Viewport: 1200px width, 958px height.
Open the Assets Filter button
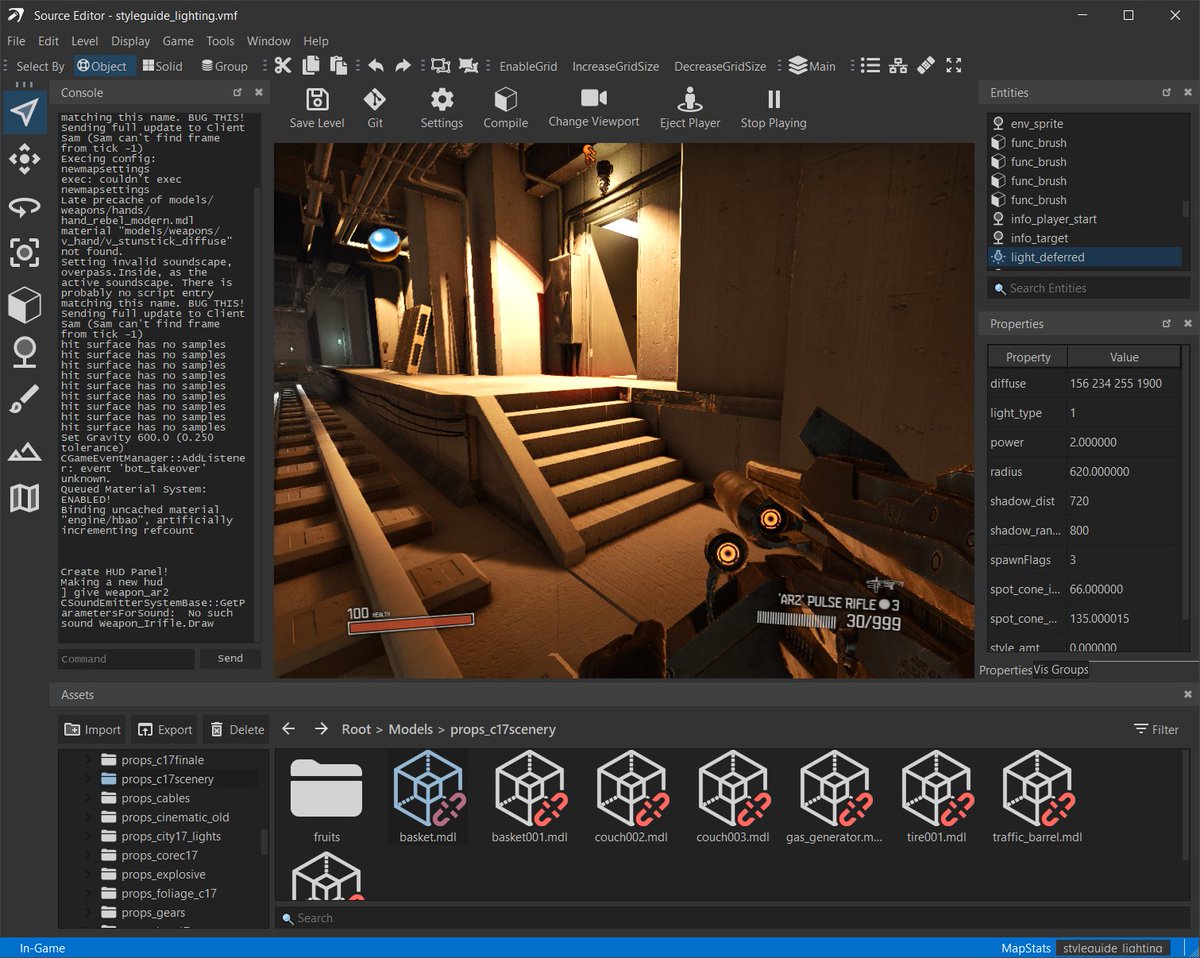[1156, 729]
